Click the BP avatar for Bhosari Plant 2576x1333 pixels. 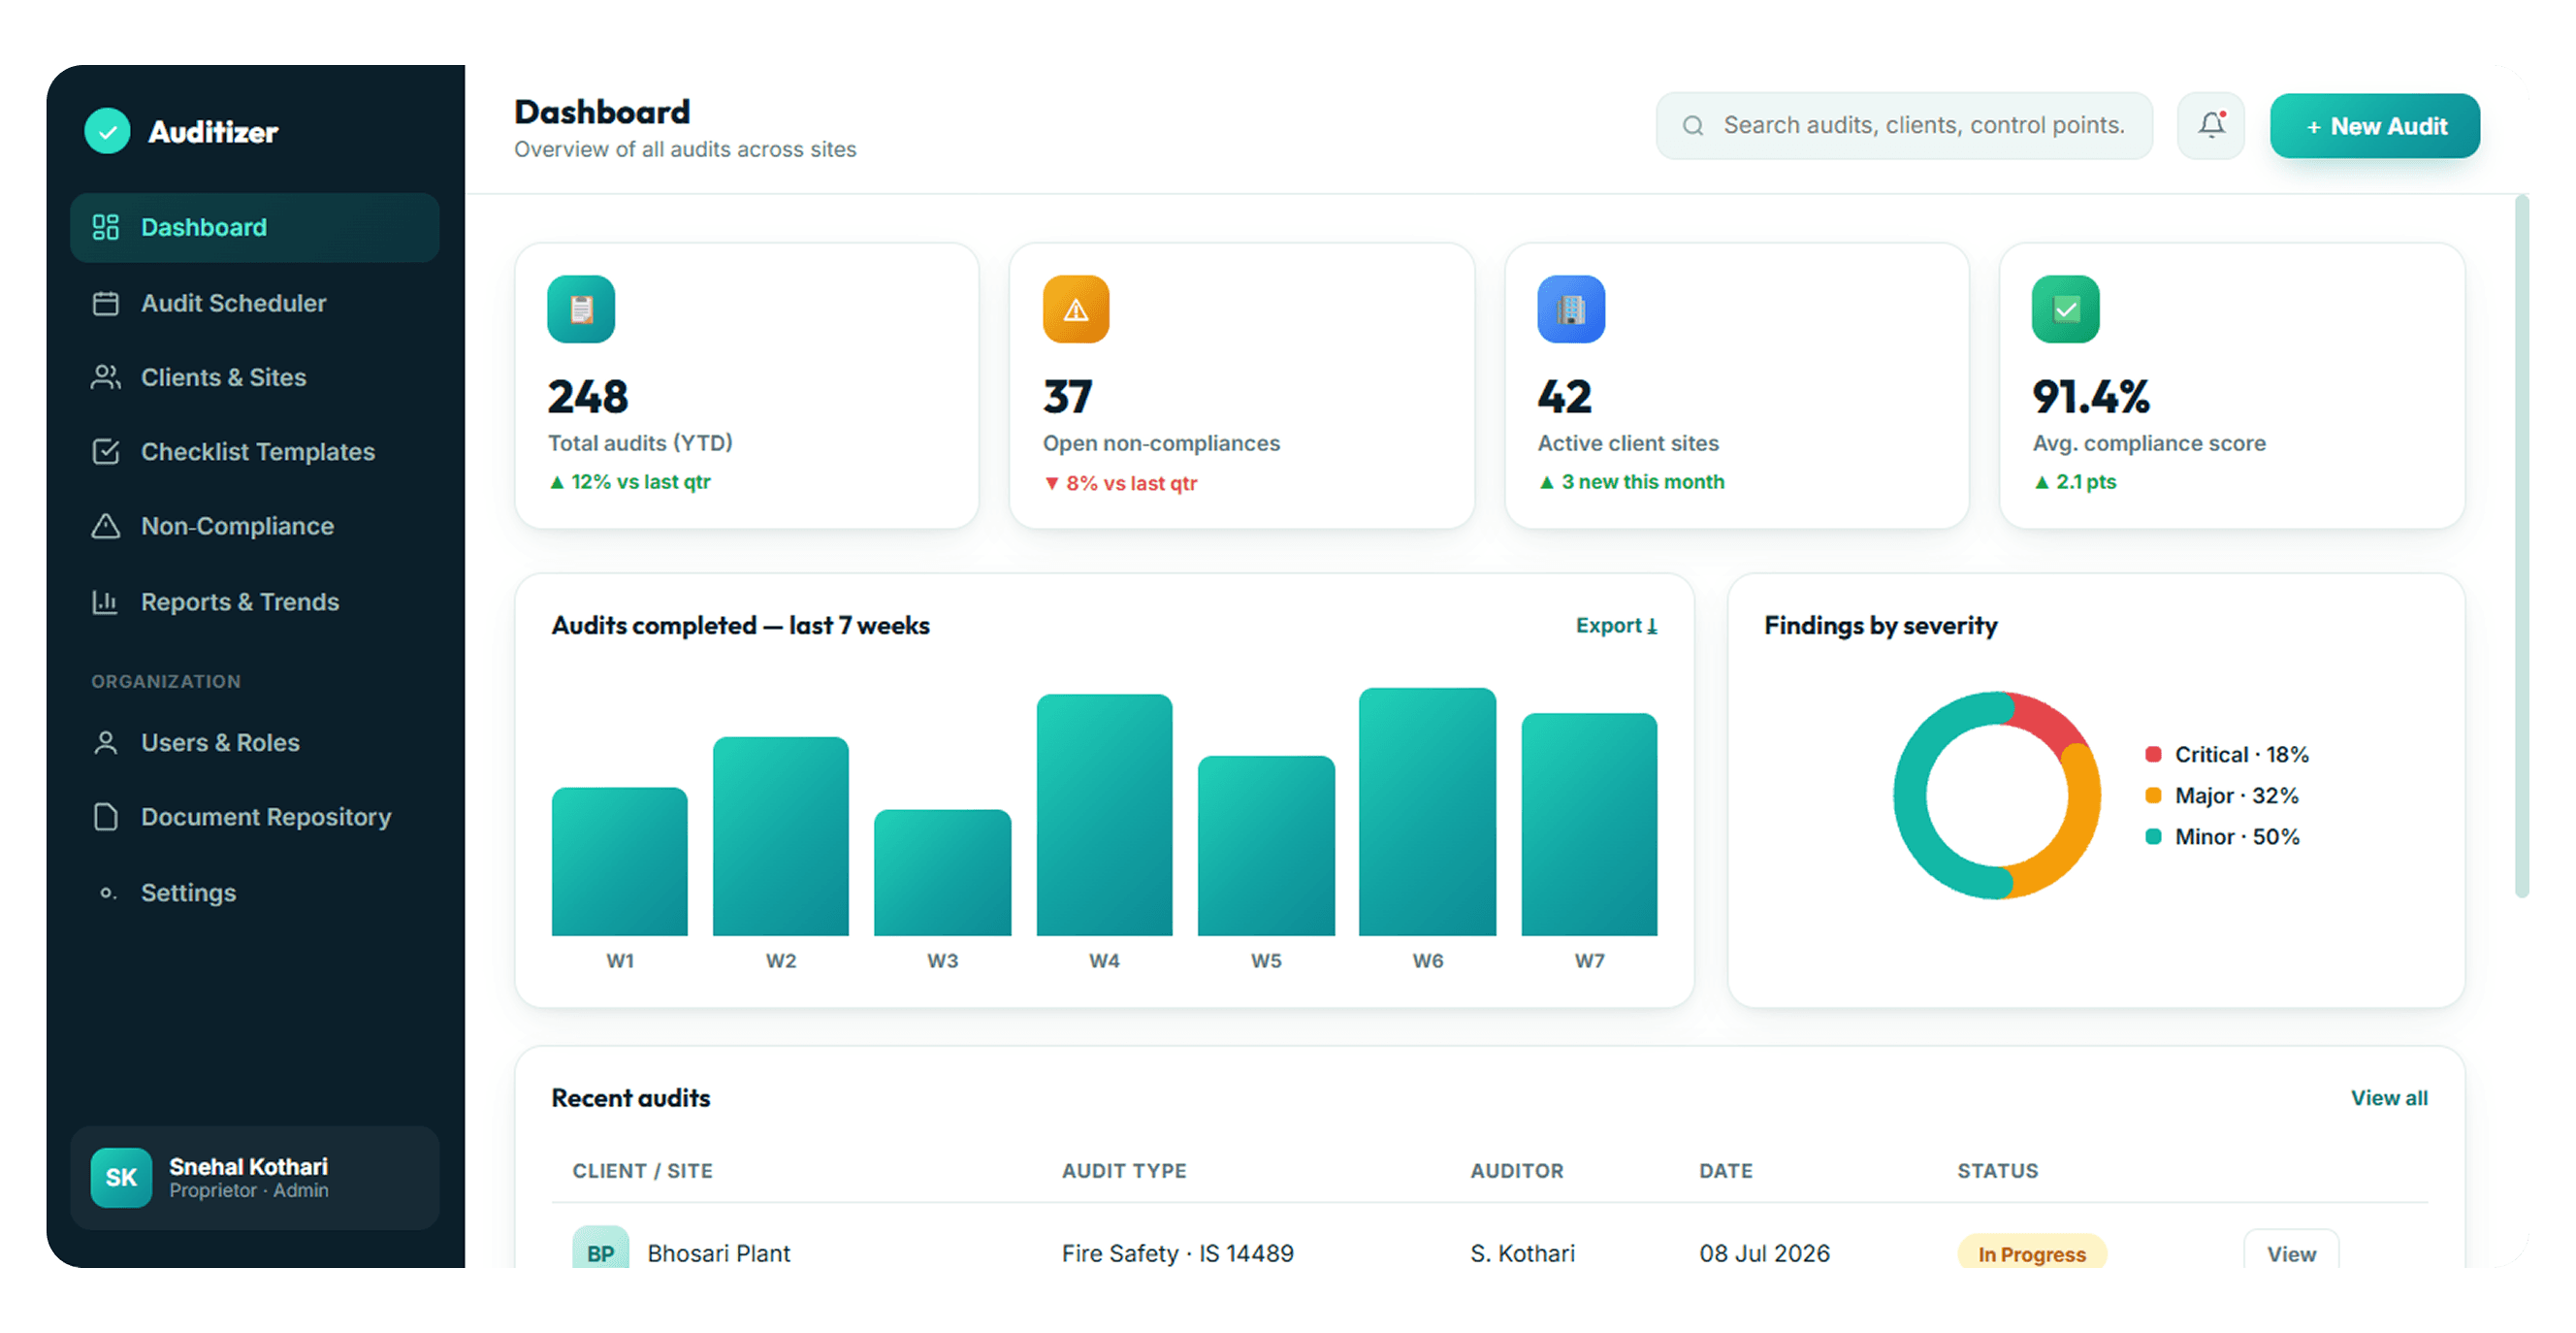pos(601,1248)
